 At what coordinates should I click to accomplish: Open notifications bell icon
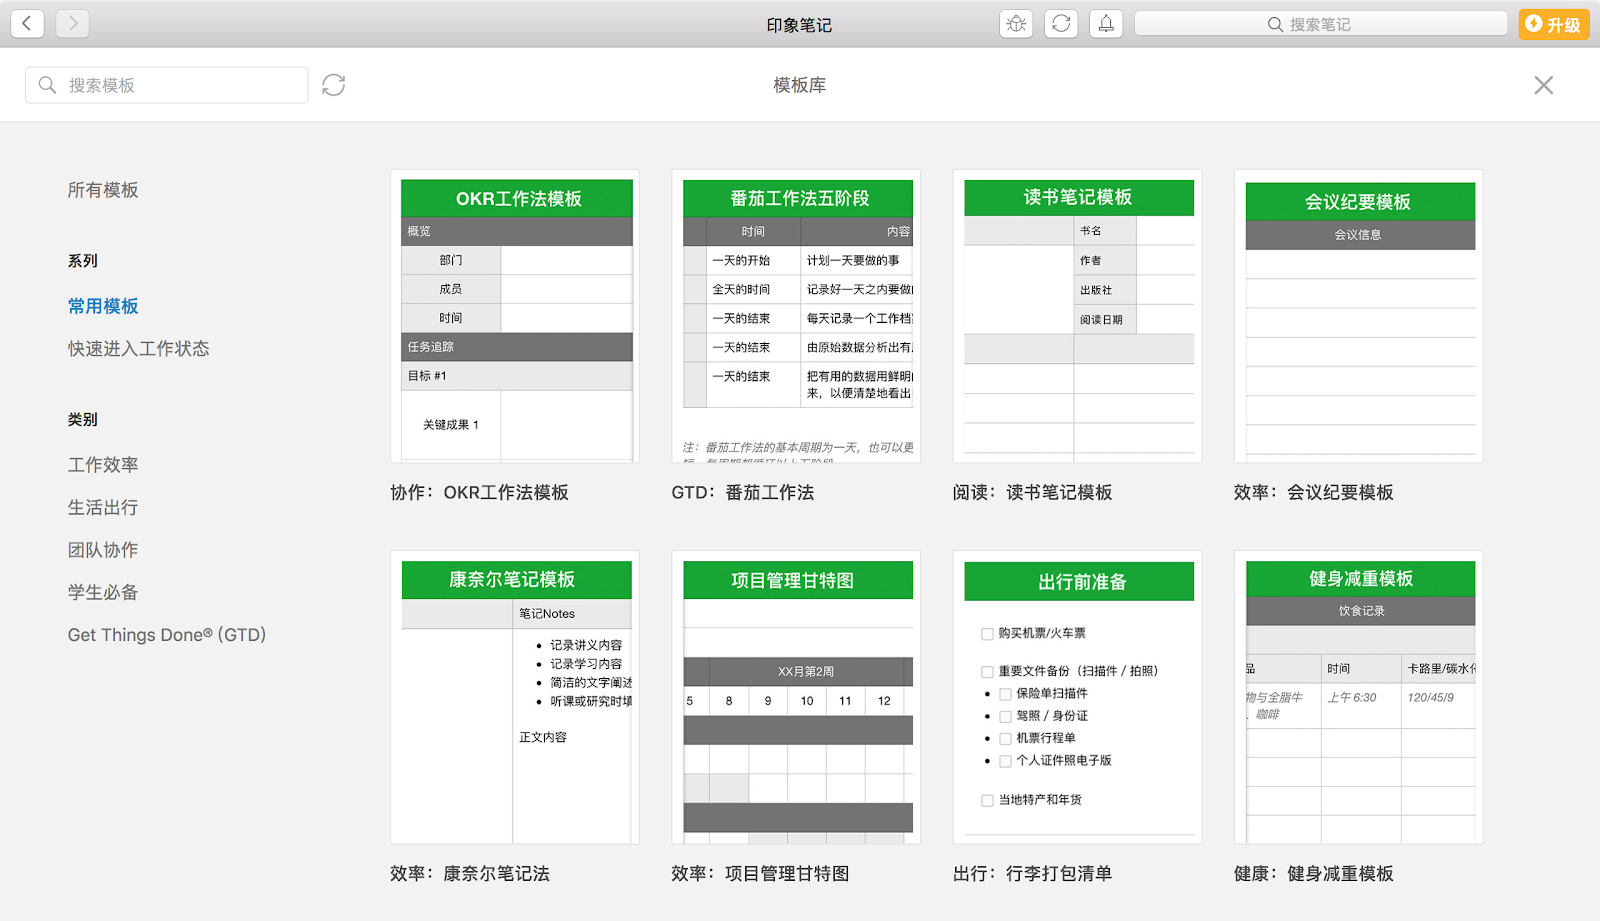tap(1106, 24)
